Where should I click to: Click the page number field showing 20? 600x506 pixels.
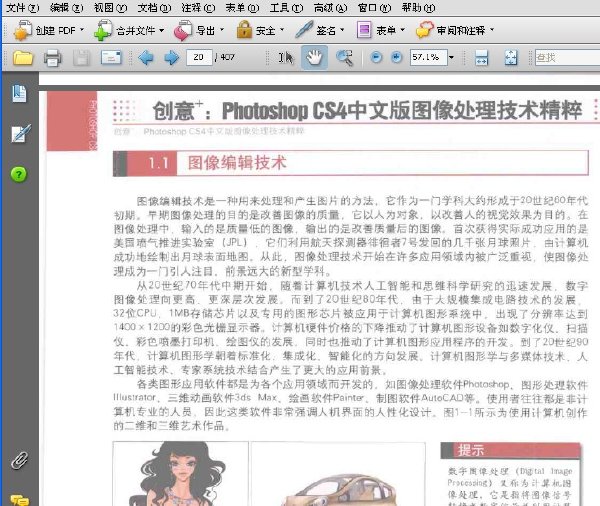pos(199,57)
